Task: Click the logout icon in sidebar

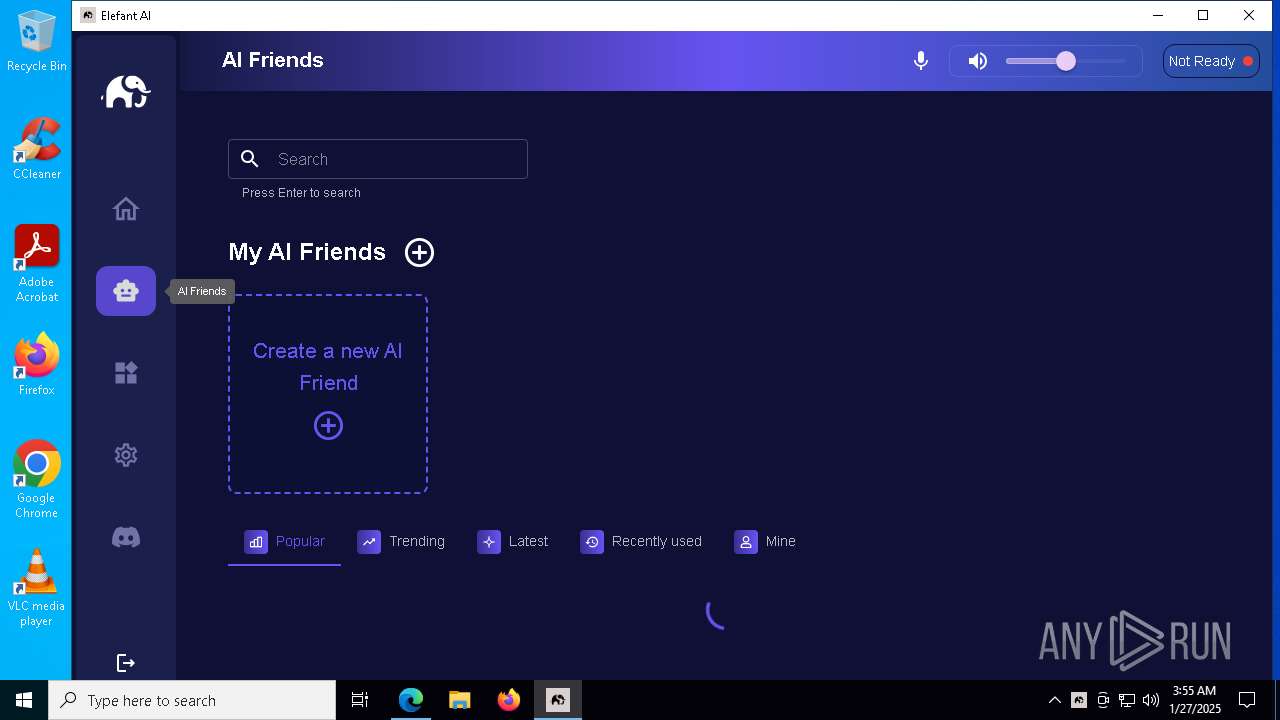Action: 126,662
